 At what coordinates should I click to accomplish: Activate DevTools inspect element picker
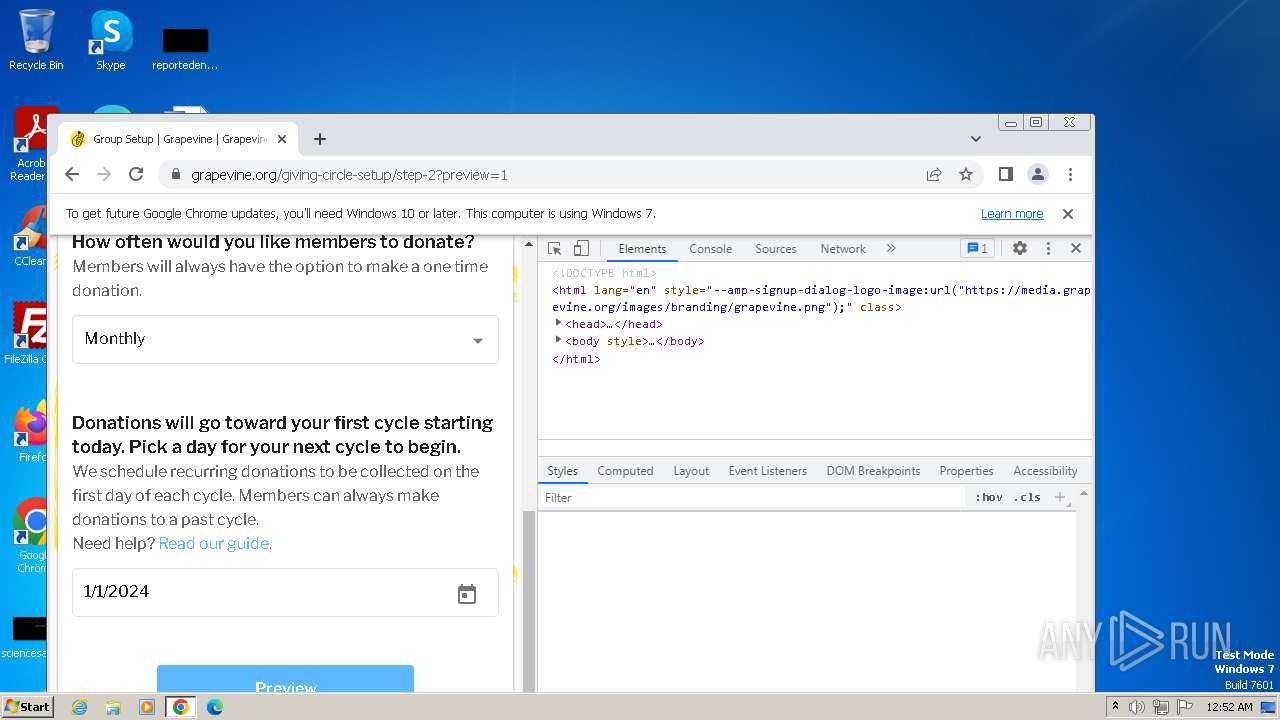point(555,249)
